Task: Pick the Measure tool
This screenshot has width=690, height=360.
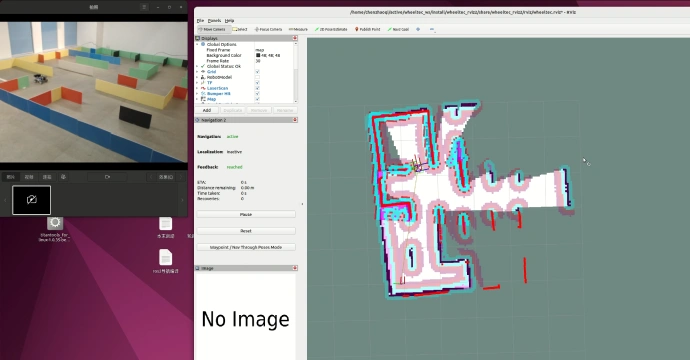Action: tap(298, 29)
